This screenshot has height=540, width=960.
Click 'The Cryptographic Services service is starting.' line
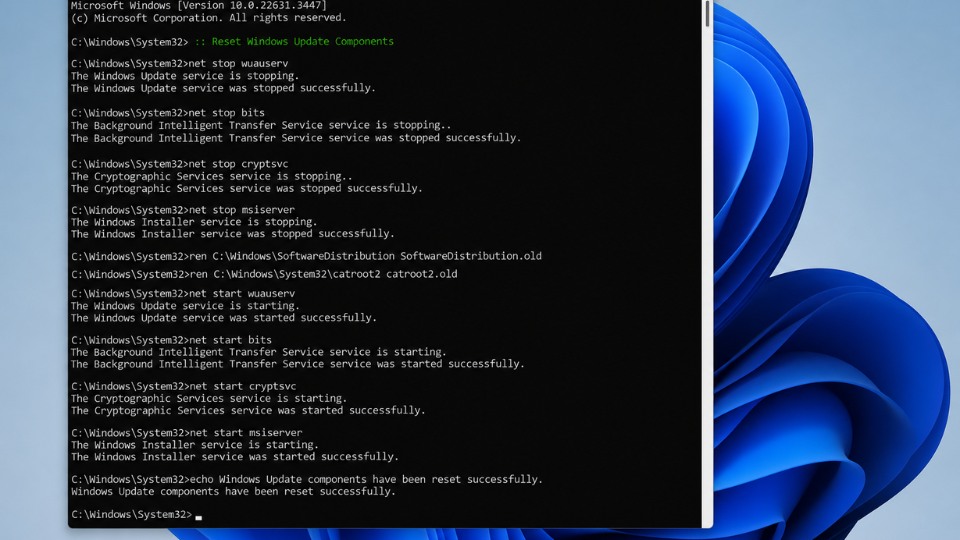click(209, 399)
